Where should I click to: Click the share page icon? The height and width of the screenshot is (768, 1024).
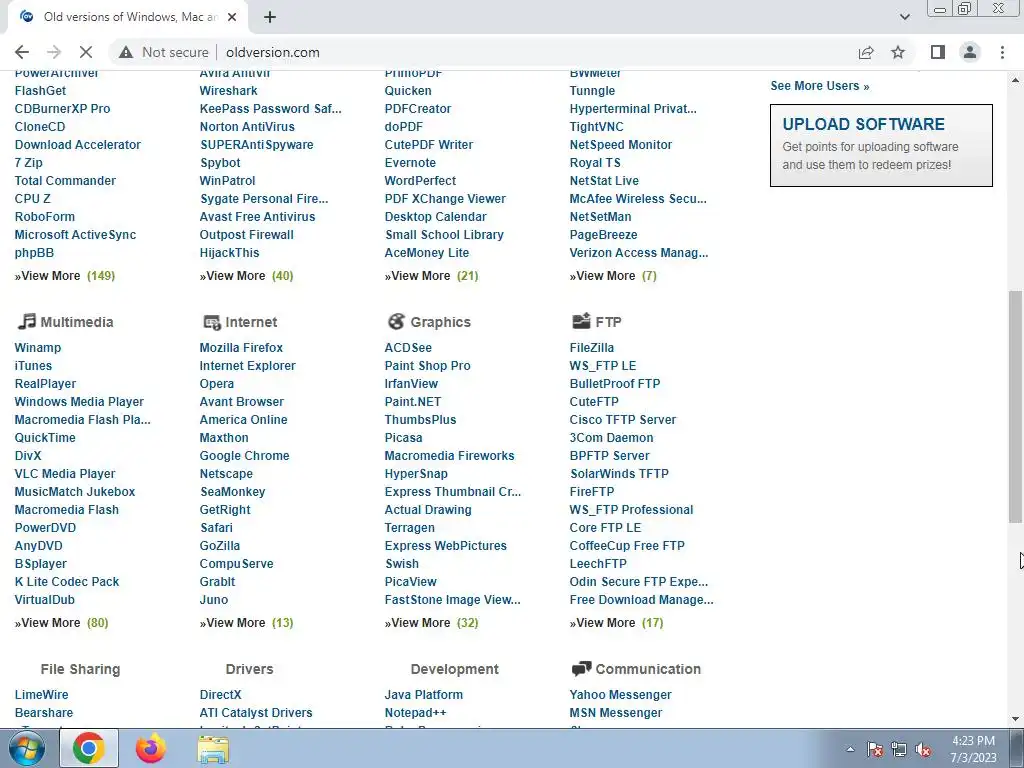click(x=866, y=52)
